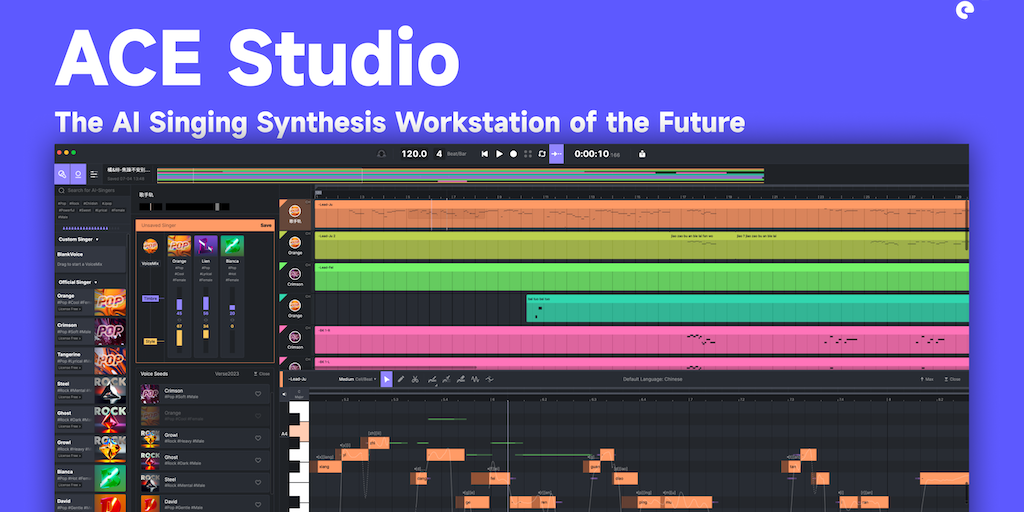
Task: Select Crimson in the Official Singer list
Action: click(x=91, y=331)
